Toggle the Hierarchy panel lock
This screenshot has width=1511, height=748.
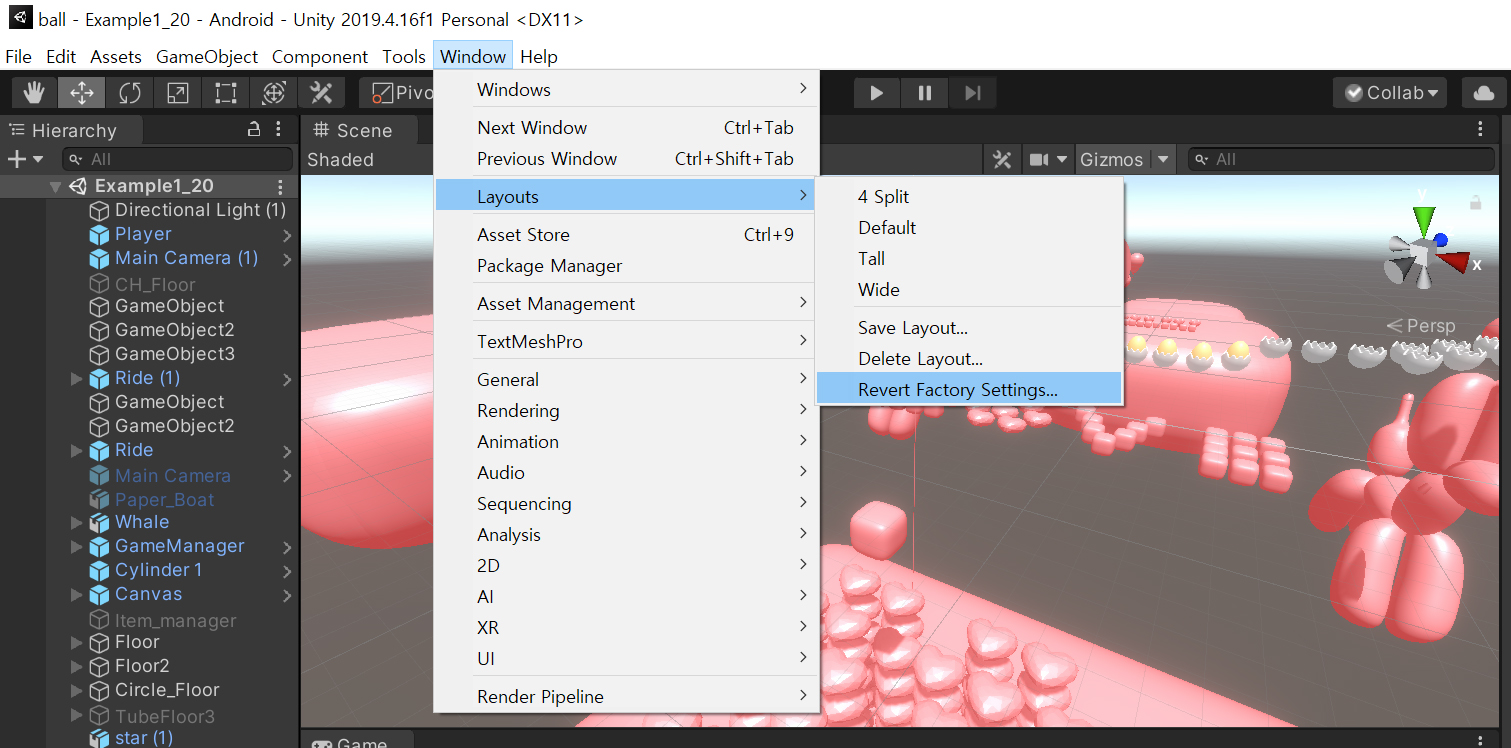254,129
